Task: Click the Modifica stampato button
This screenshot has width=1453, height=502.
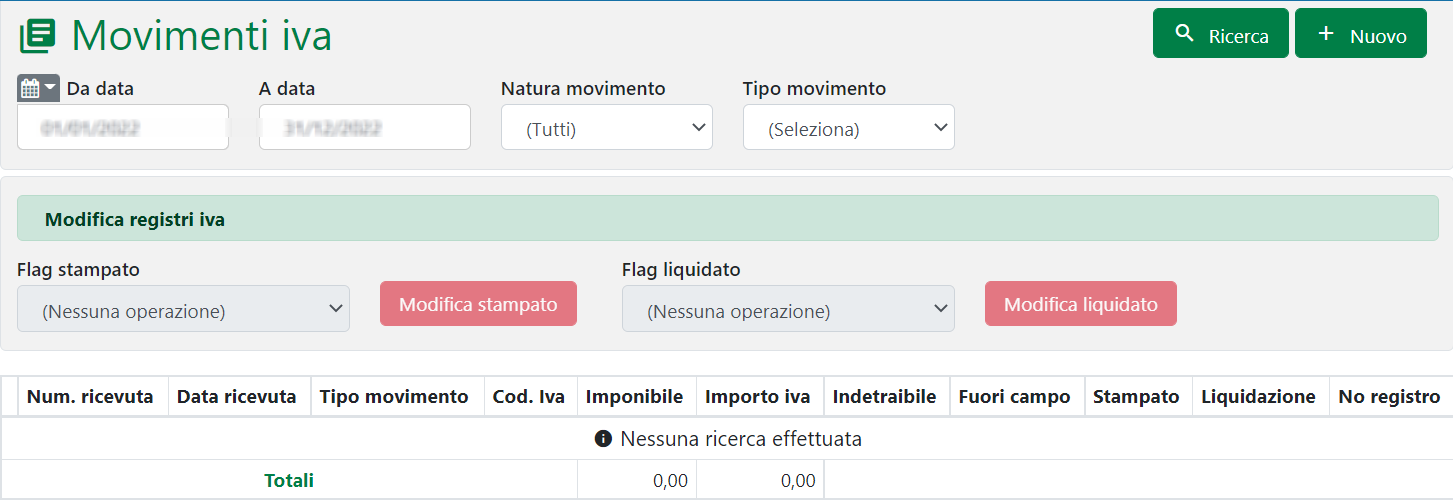Action: point(478,304)
